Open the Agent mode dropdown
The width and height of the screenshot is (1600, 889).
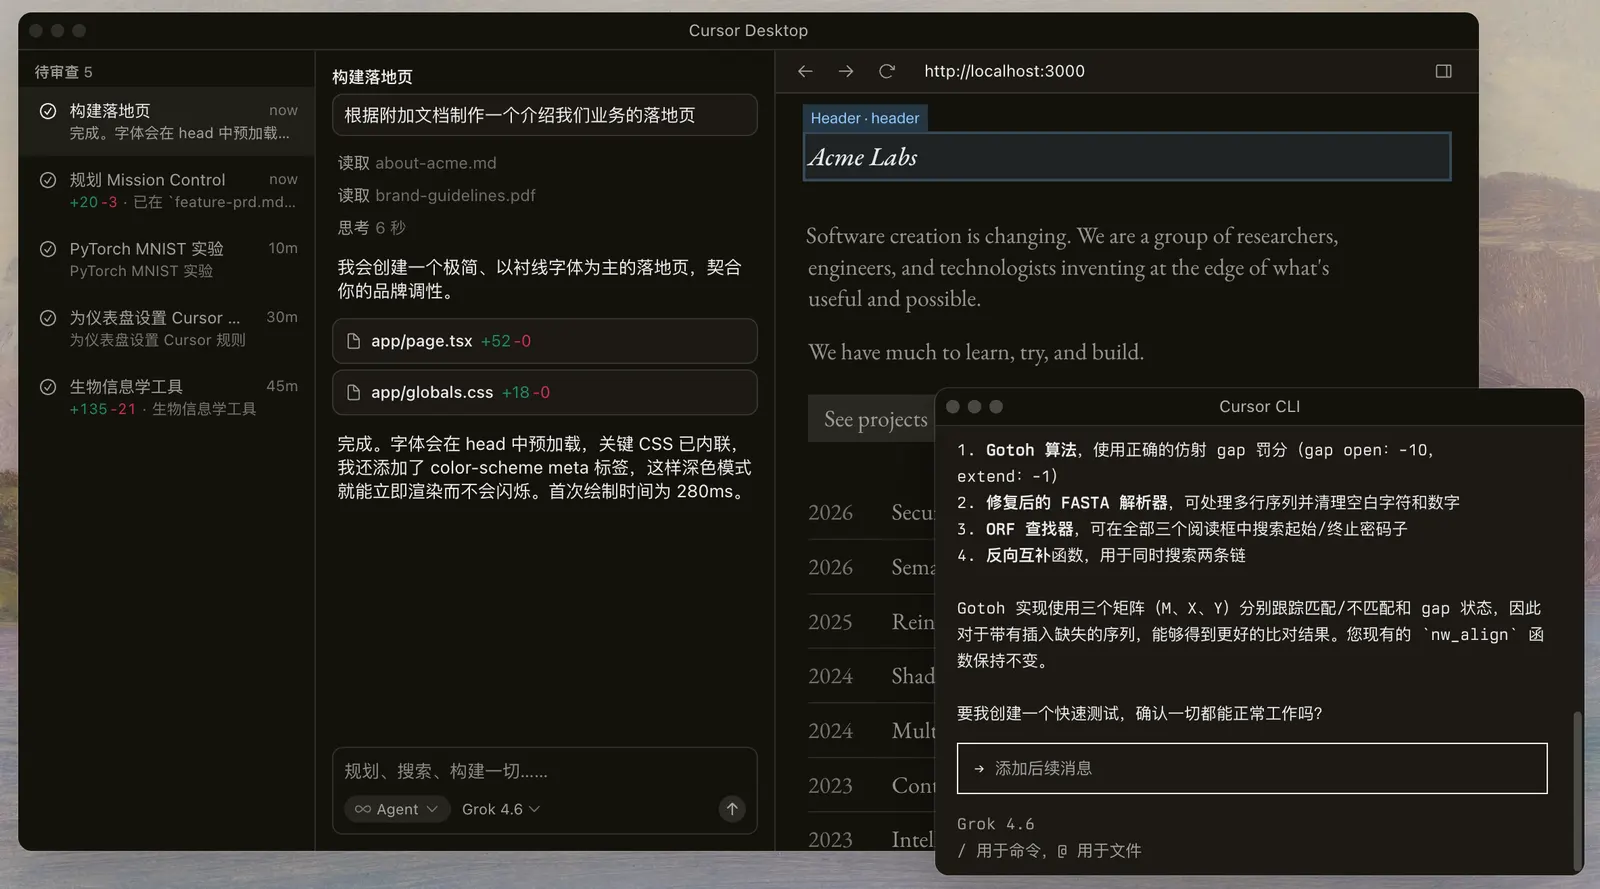point(397,809)
